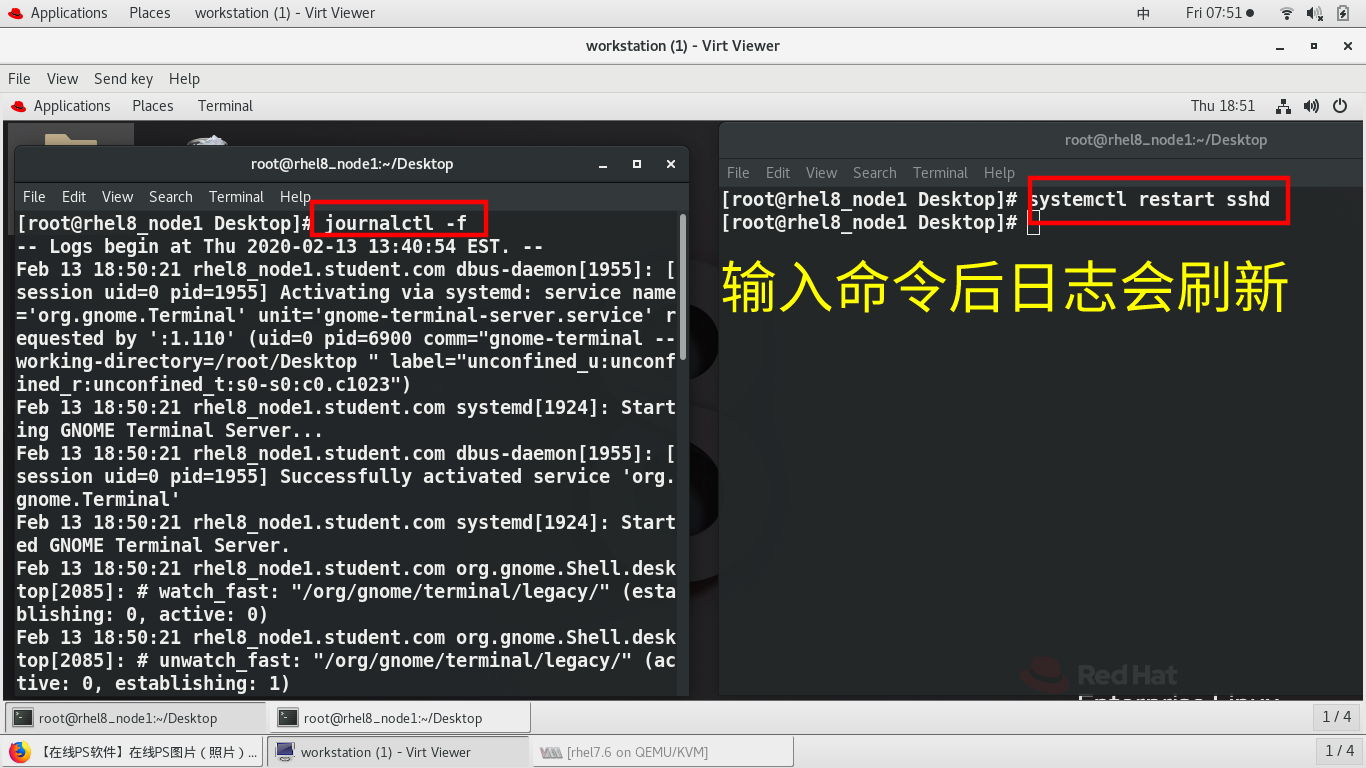Close the Virt Viewer window
Image resolution: width=1366 pixels, height=768 pixels.
[x=1346, y=46]
